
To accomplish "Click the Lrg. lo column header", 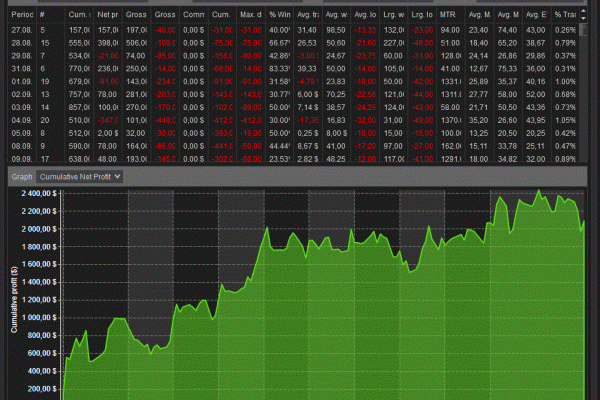I will (x=422, y=15).
